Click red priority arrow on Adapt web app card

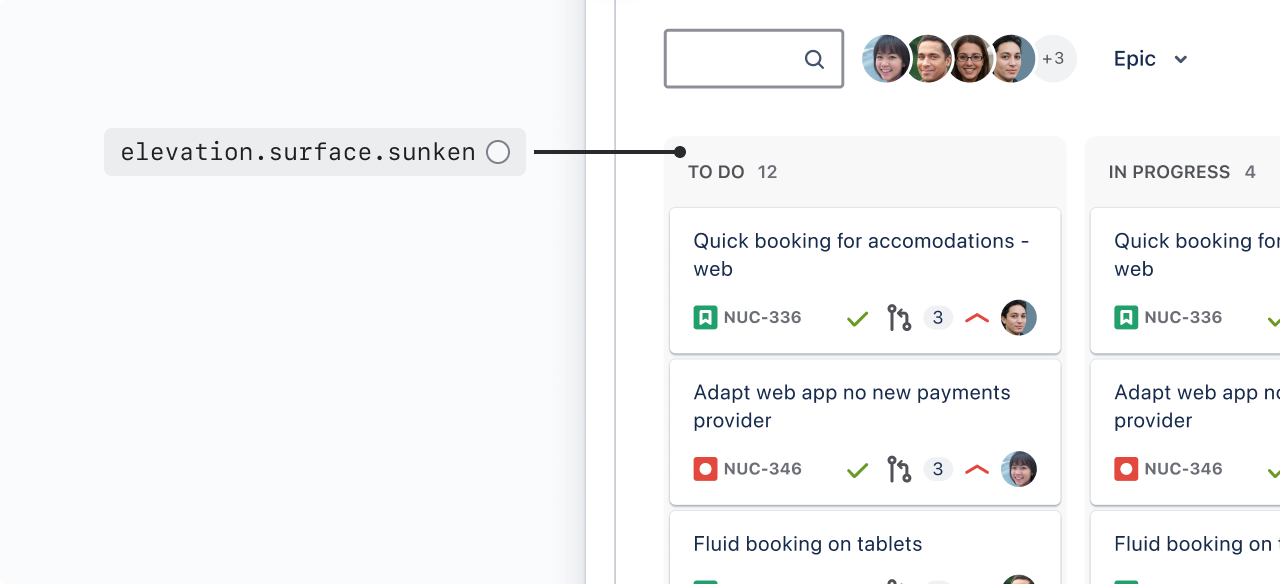pos(977,469)
